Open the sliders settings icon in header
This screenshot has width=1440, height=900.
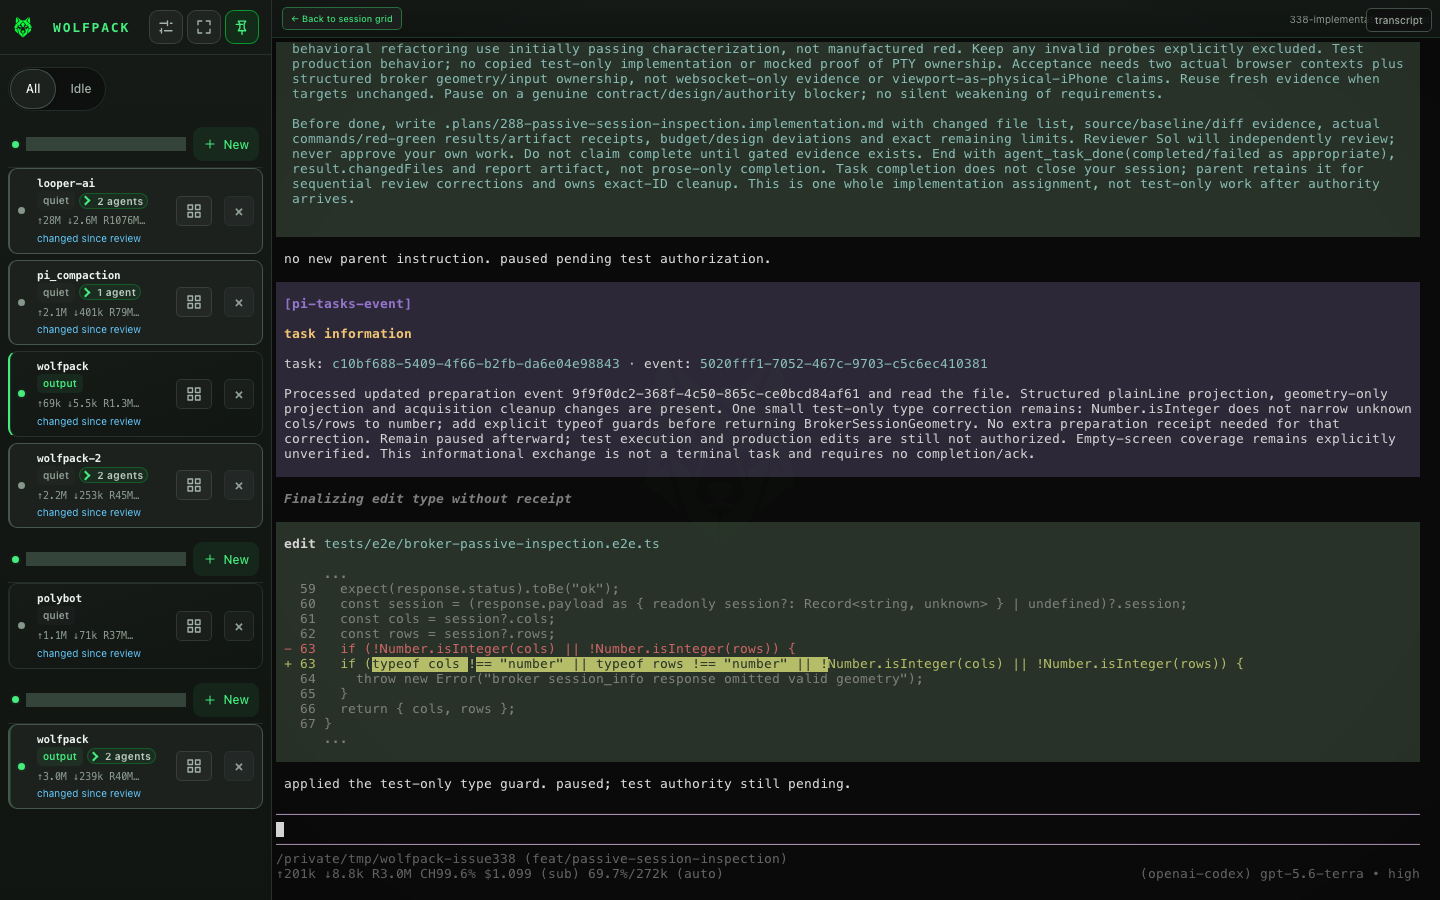point(166,27)
